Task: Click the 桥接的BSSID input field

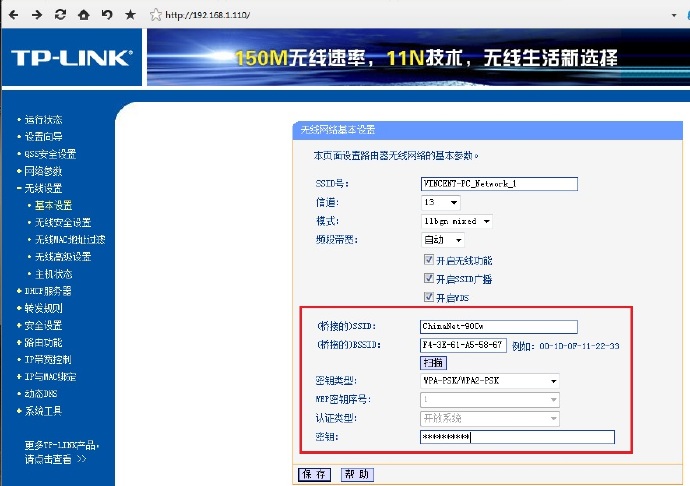Action: [463, 345]
